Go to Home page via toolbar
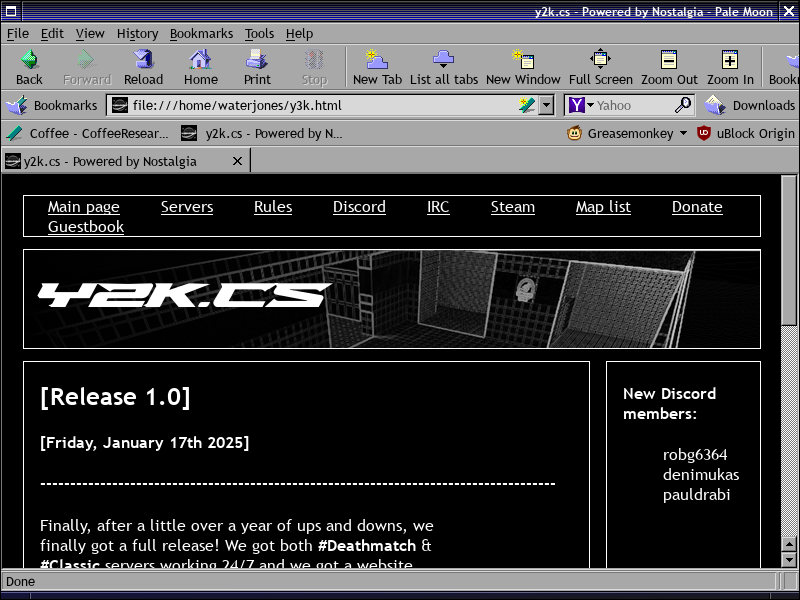800x600 pixels. (x=200, y=67)
